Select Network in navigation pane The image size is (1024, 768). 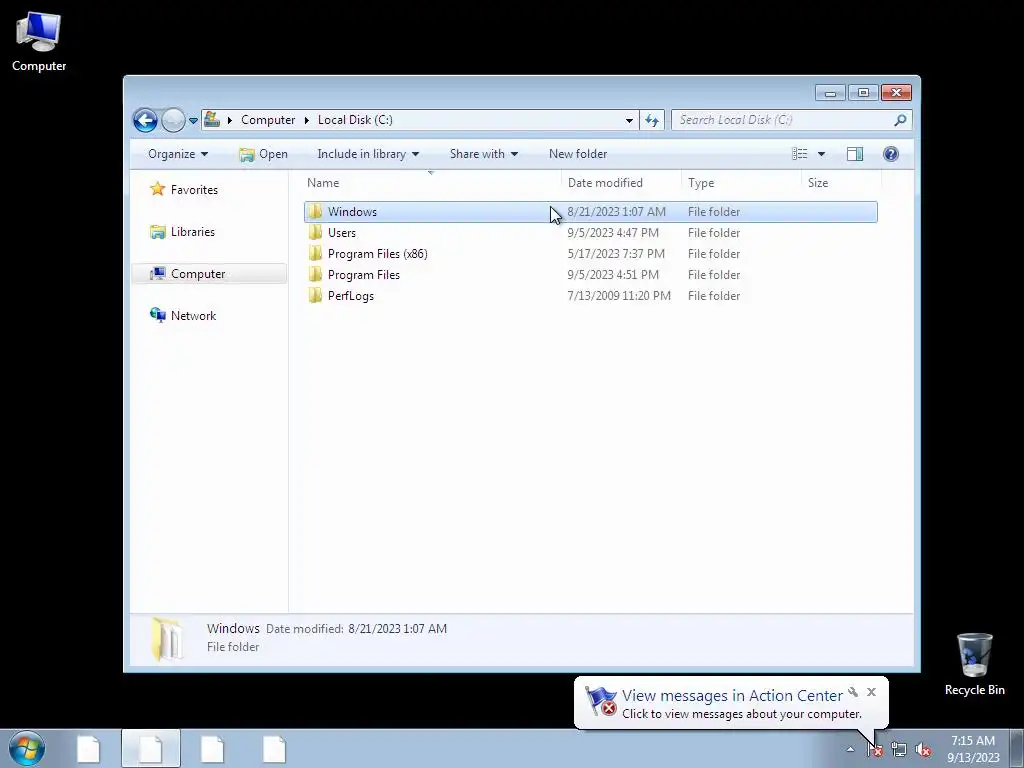(193, 315)
